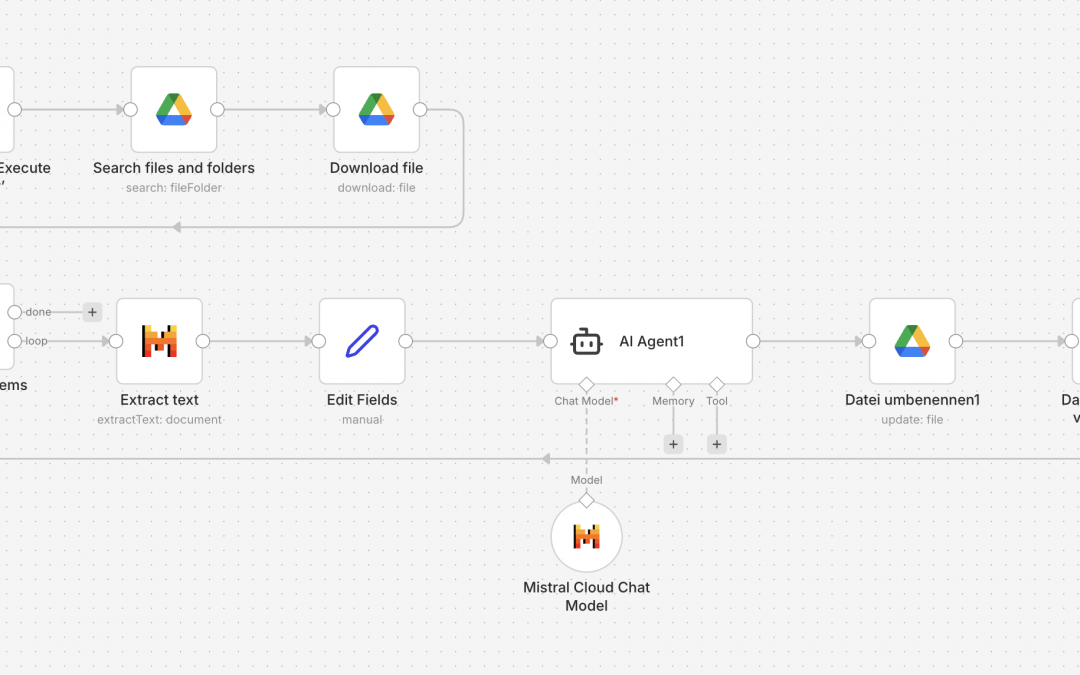Add a Tool sub-node with plus button
The width and height of the screenshot is (1080, 675).
pyautogui.click(x=717, y=444)
